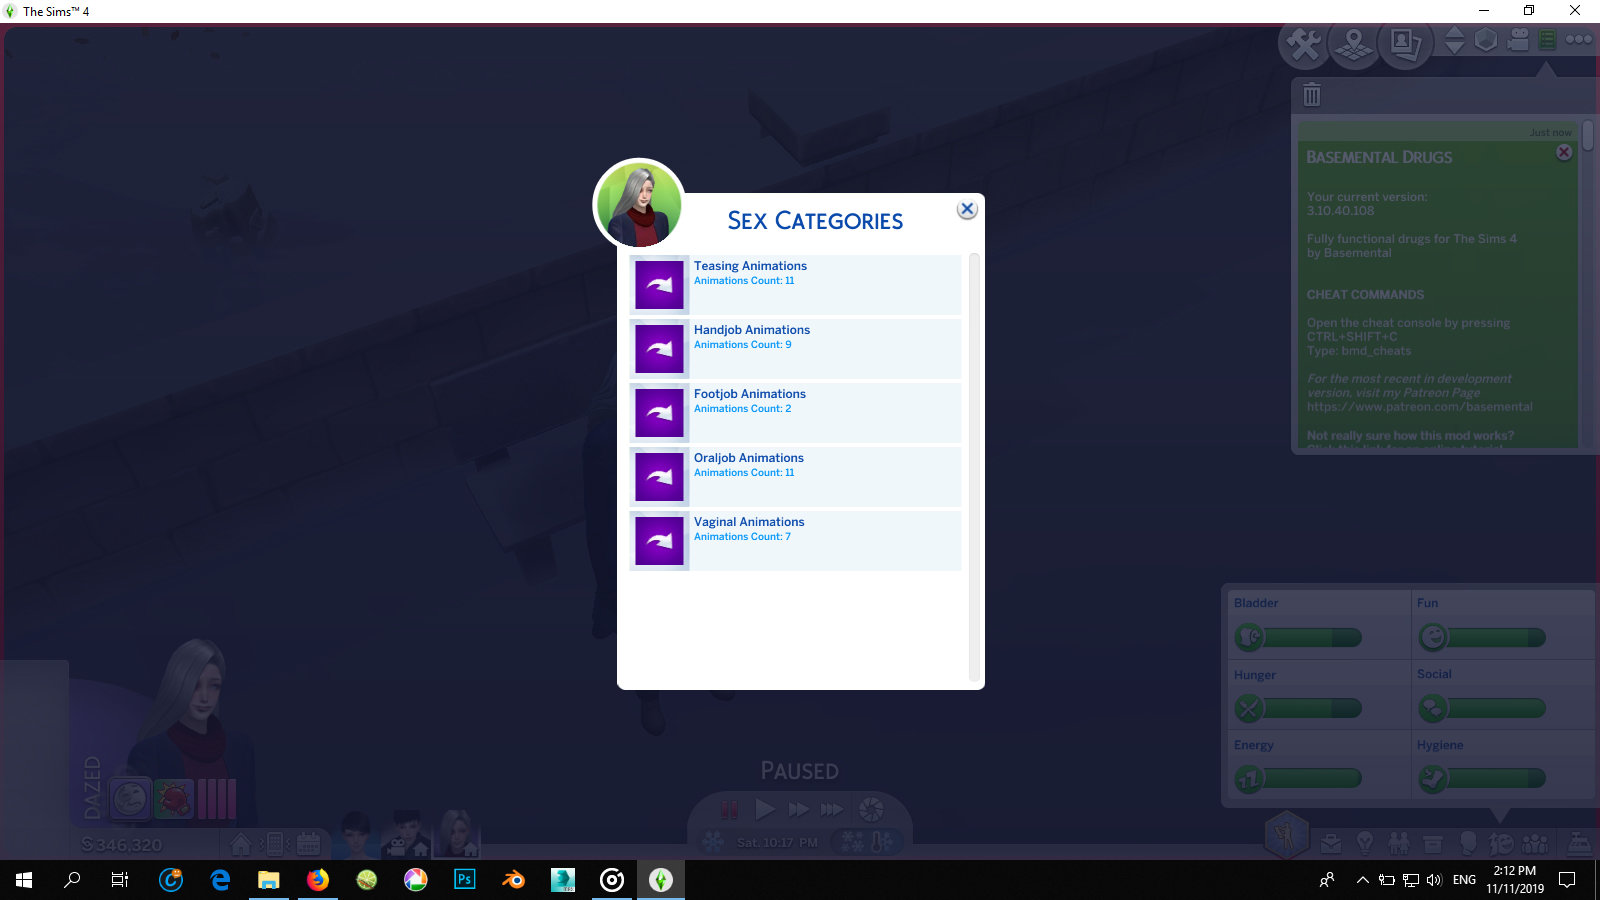This screenshot has width=1600, height=900.
Task: Click the Vaginal Animations purple thumbnail
Action: (659, 541)
